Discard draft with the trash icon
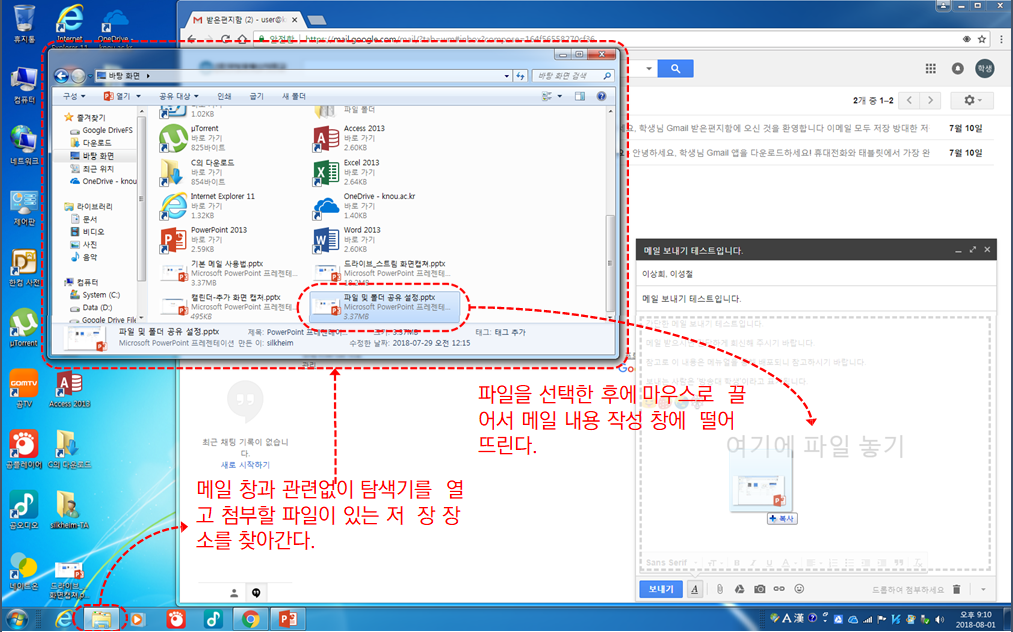This screenshot has height=632, width=1013. pyautogui.click(x=957, y=589)
